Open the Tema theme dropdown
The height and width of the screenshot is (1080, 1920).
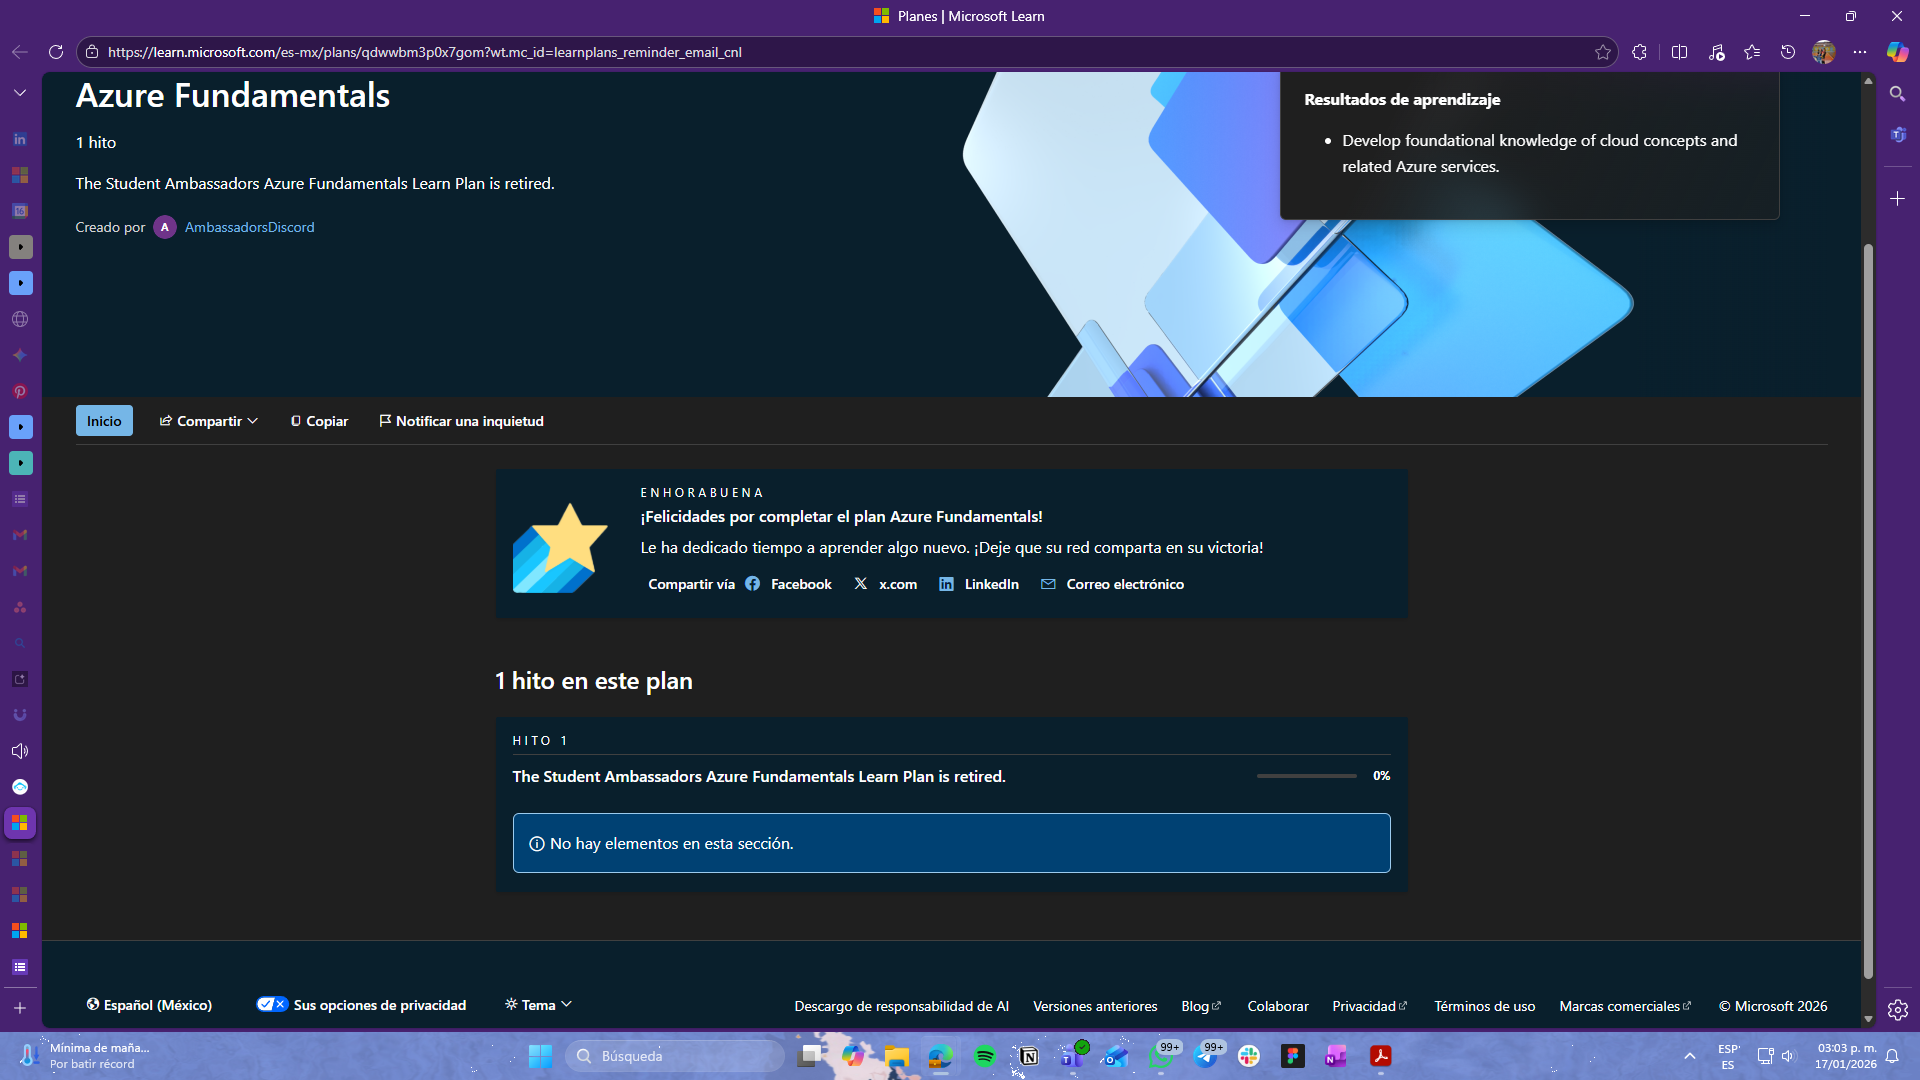[x=538, y=1005]
